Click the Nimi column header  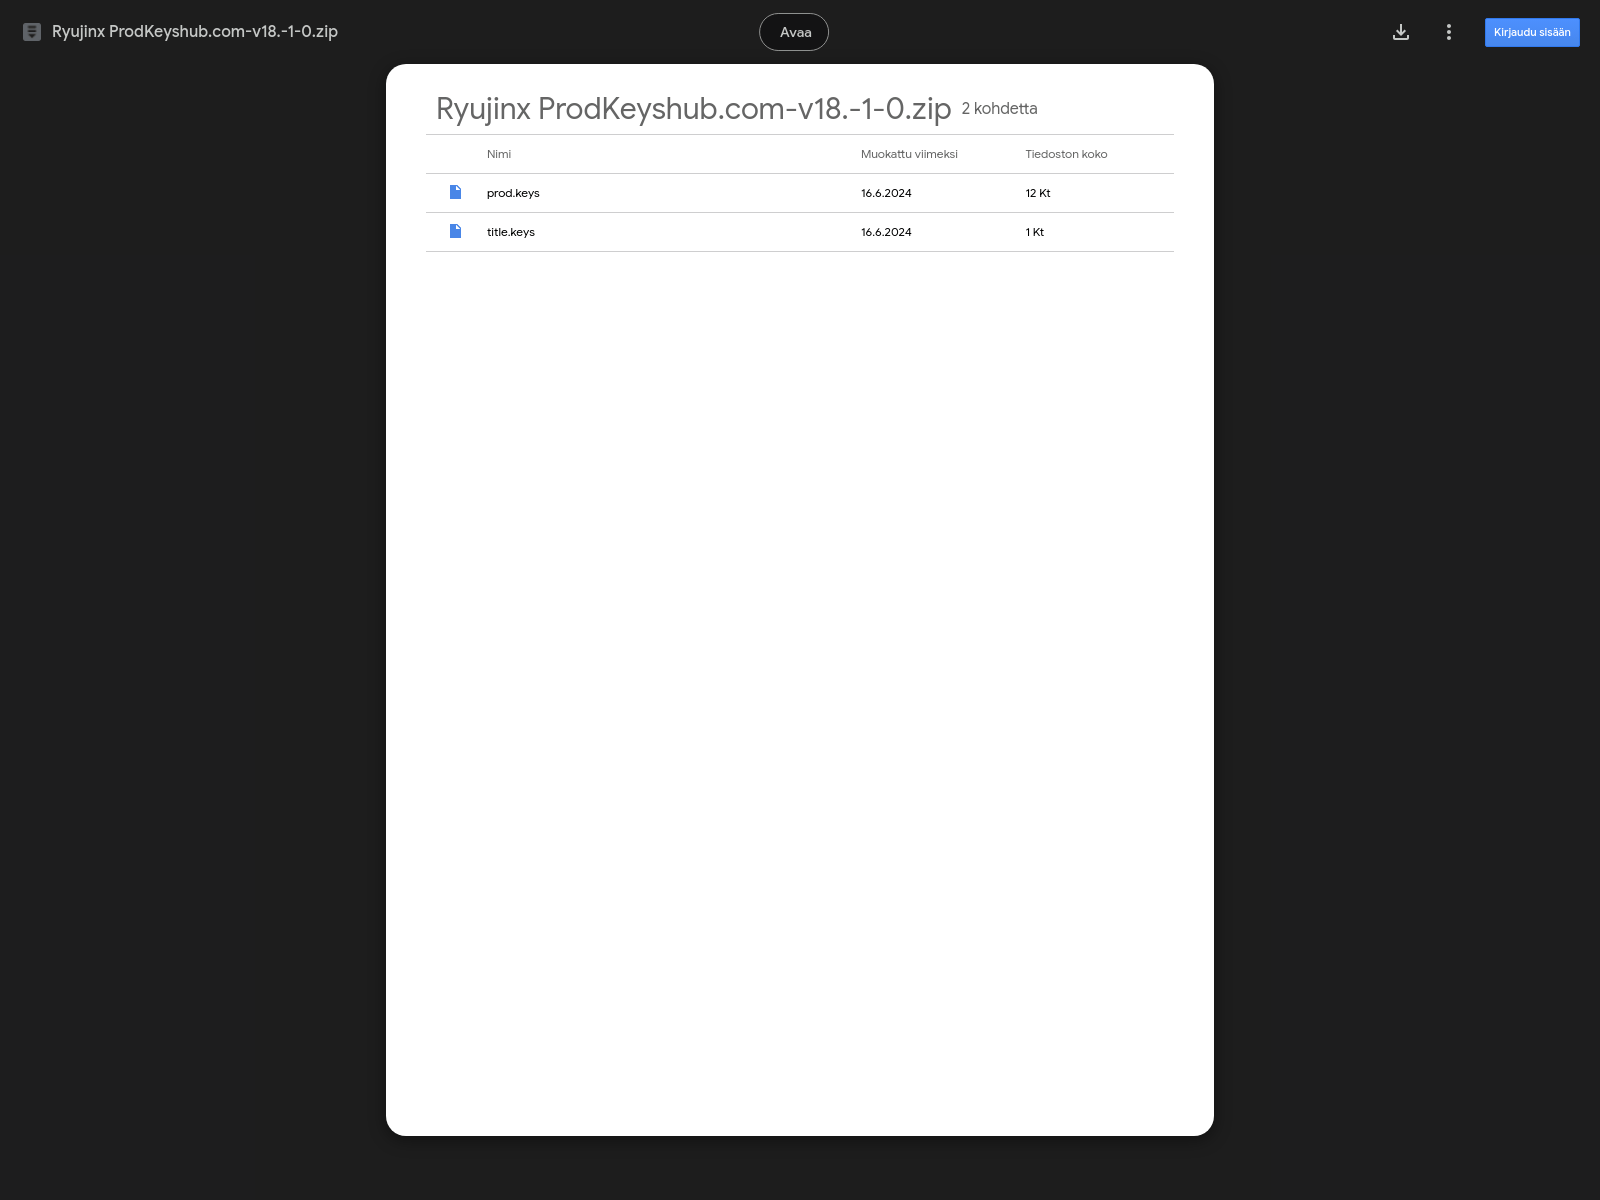[x=499, y=154]
